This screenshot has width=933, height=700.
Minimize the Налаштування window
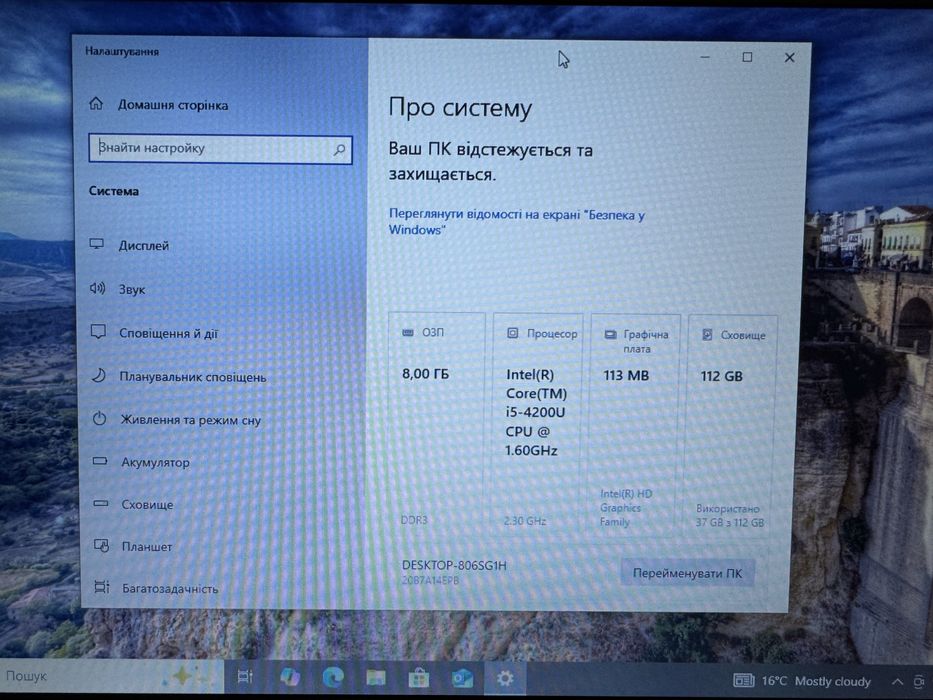tap(705, 57)
